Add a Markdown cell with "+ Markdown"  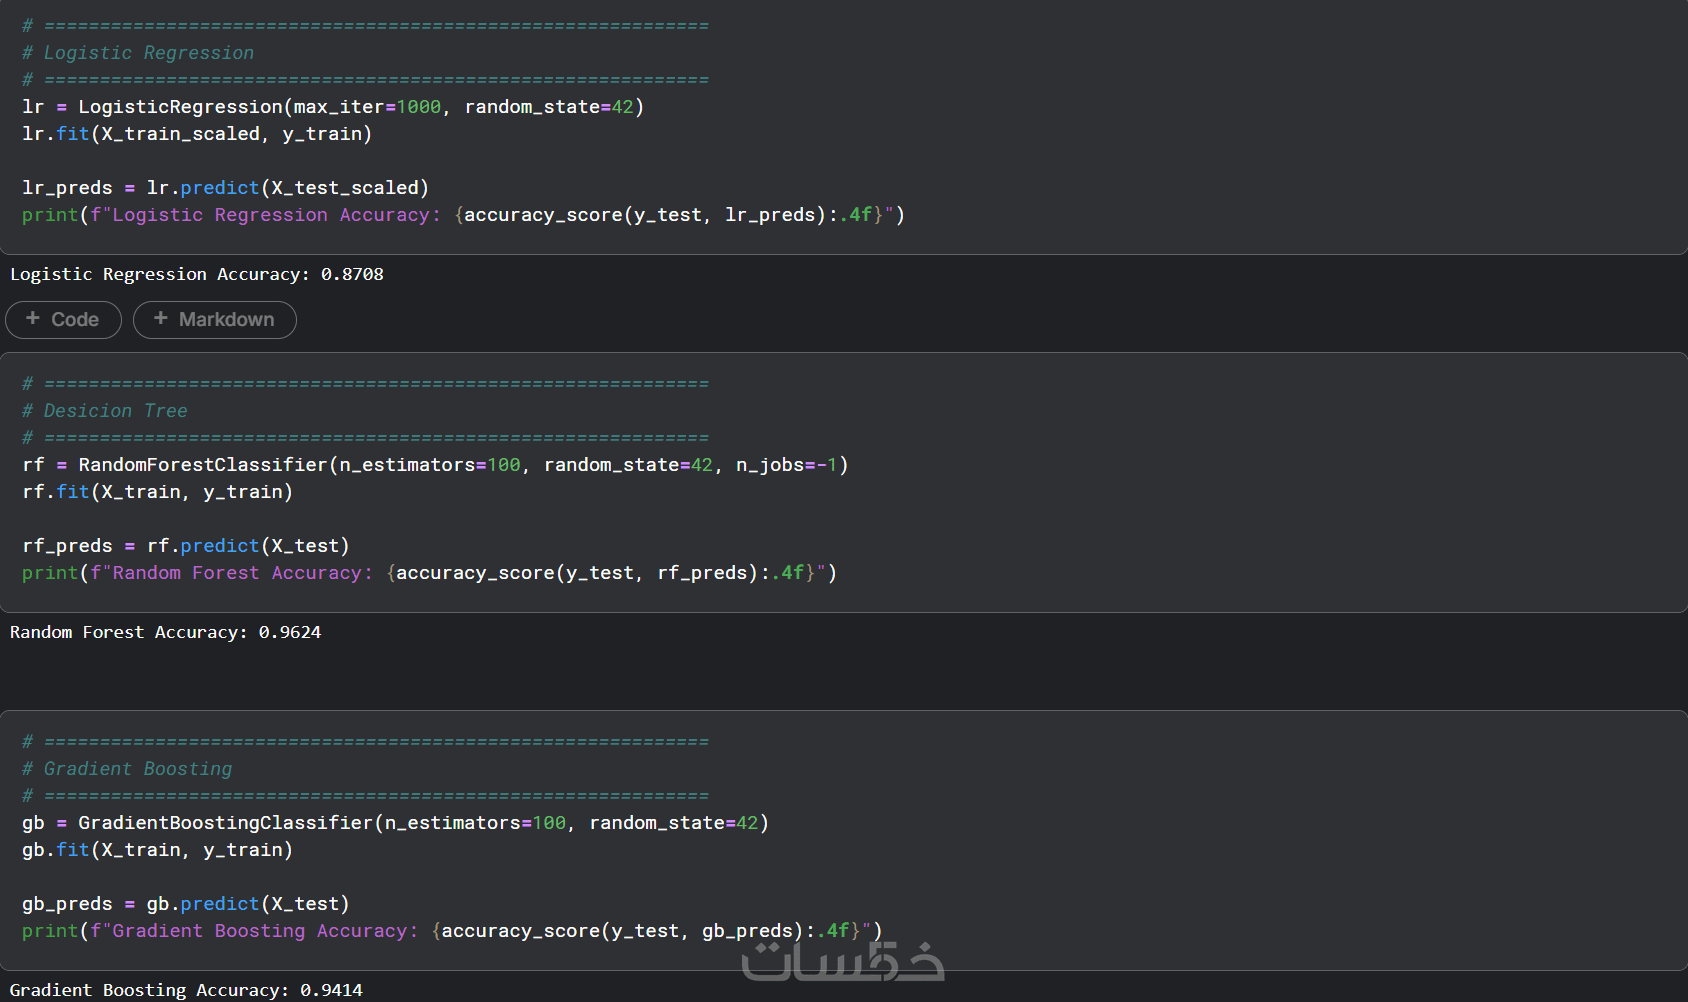coord(214,320)
